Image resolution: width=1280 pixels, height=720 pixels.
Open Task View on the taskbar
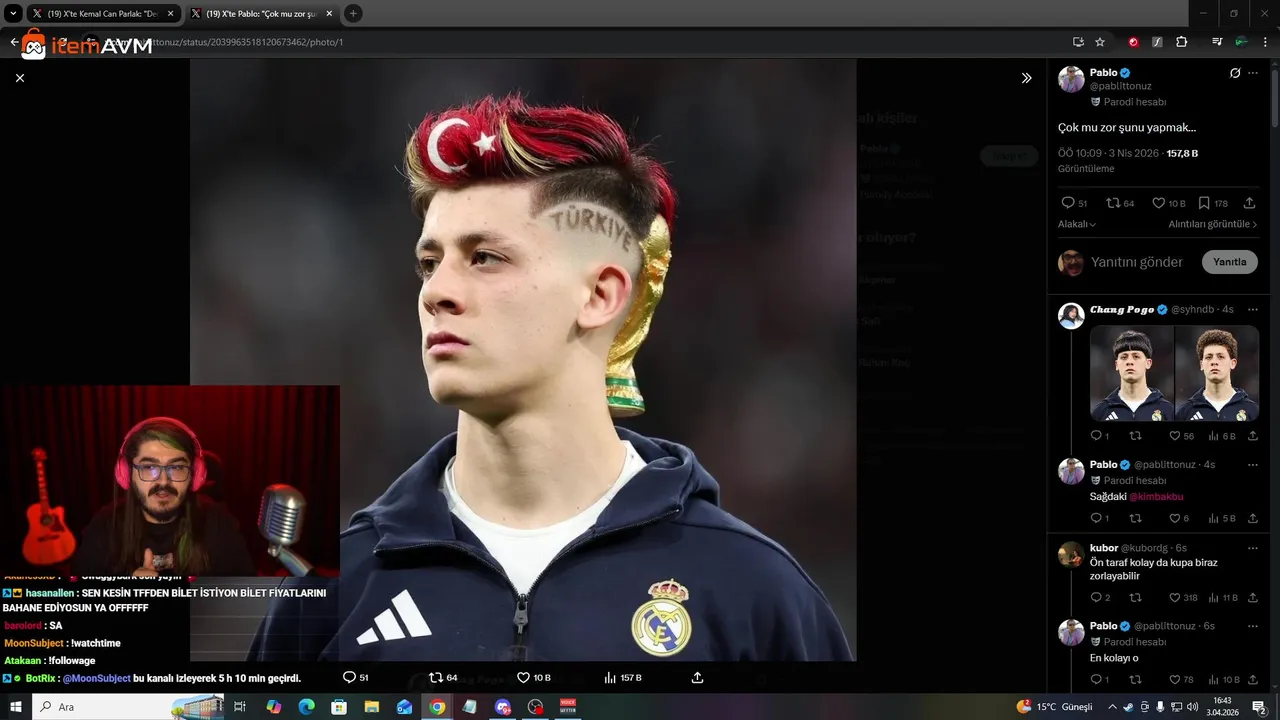coord(240,706)
